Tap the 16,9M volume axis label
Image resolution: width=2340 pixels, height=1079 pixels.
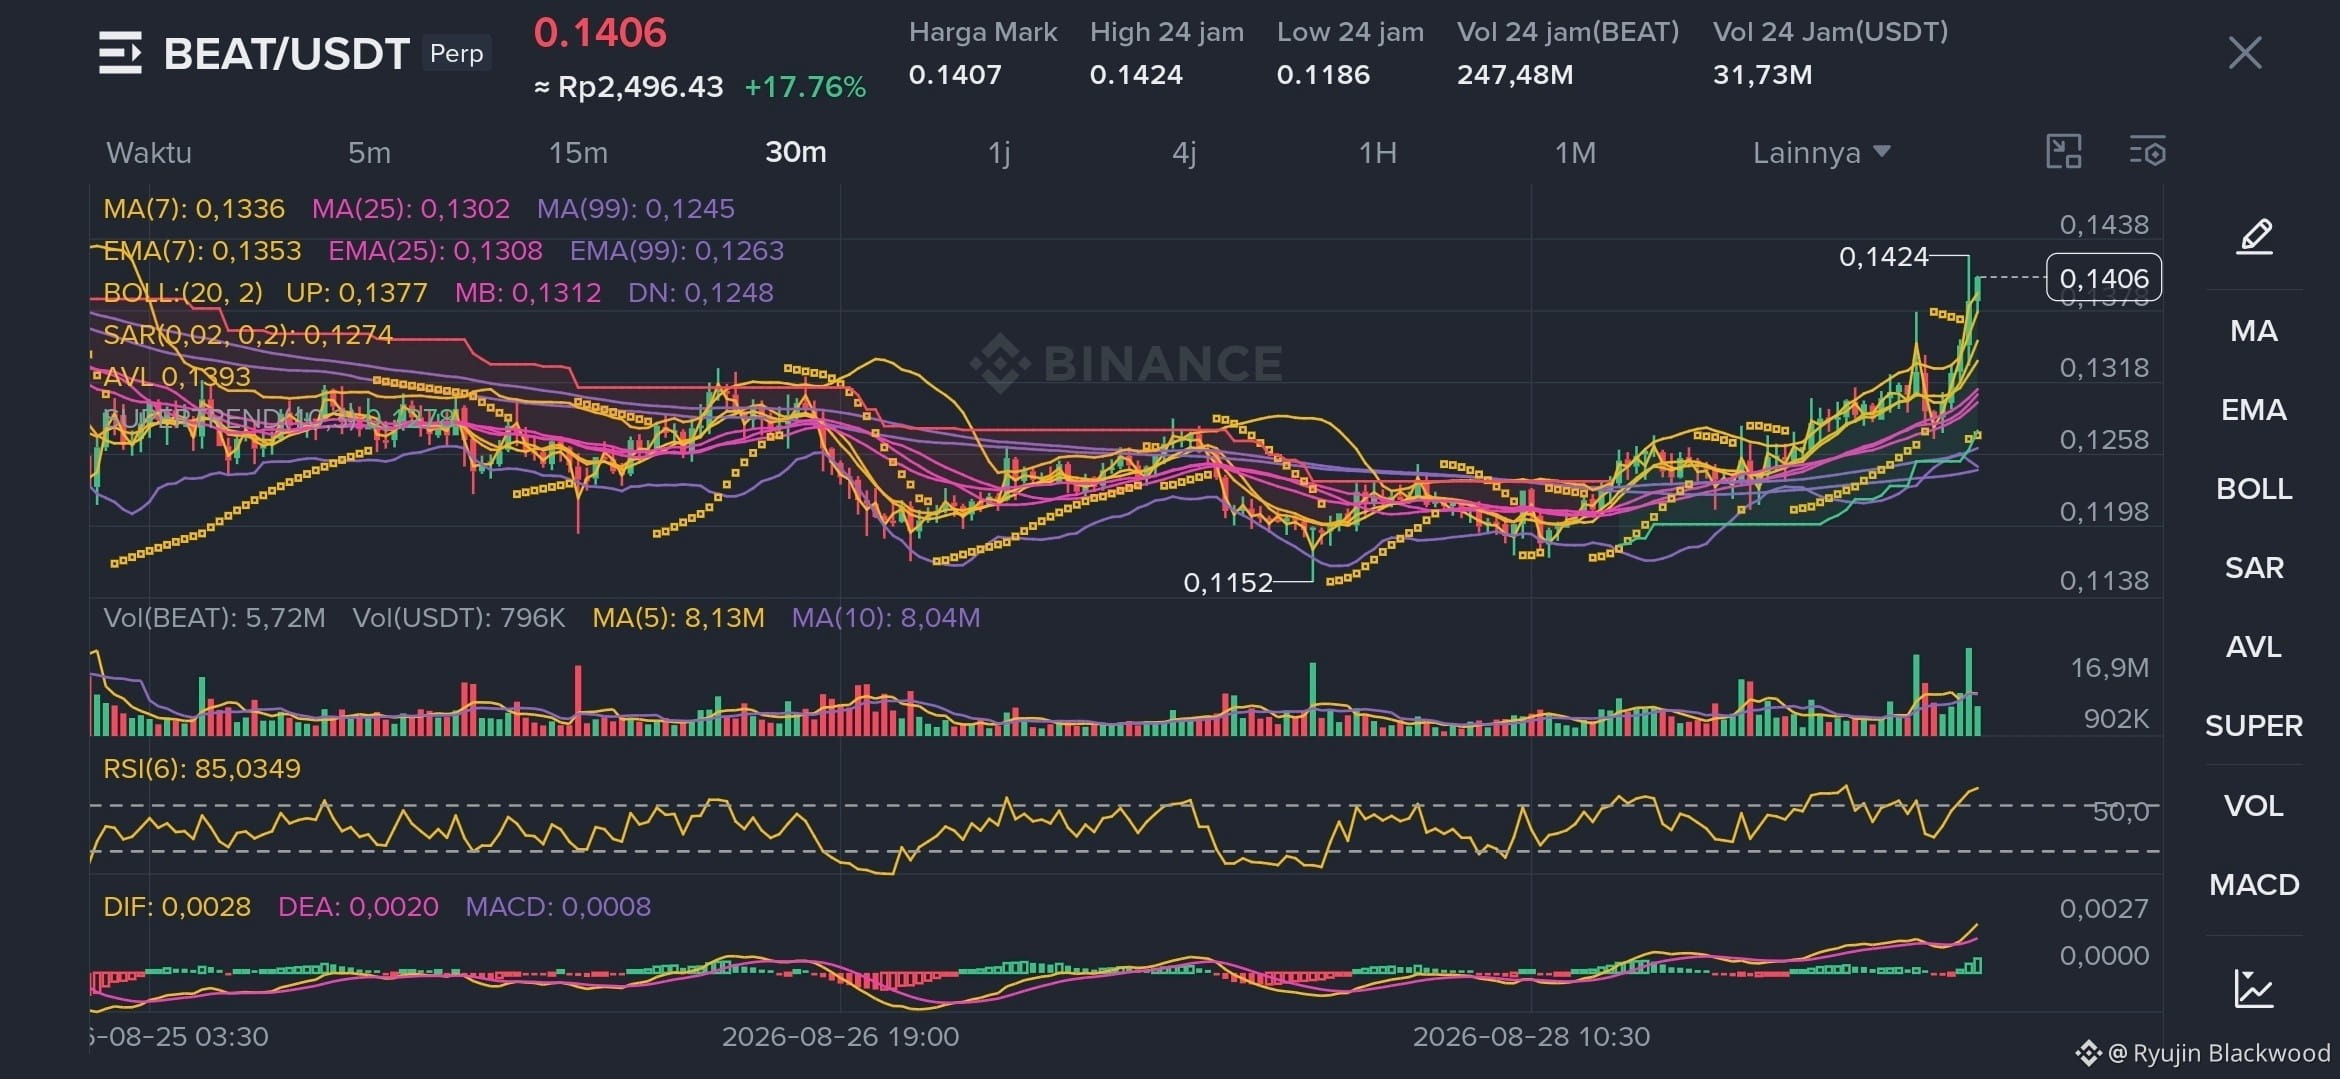2110,668
